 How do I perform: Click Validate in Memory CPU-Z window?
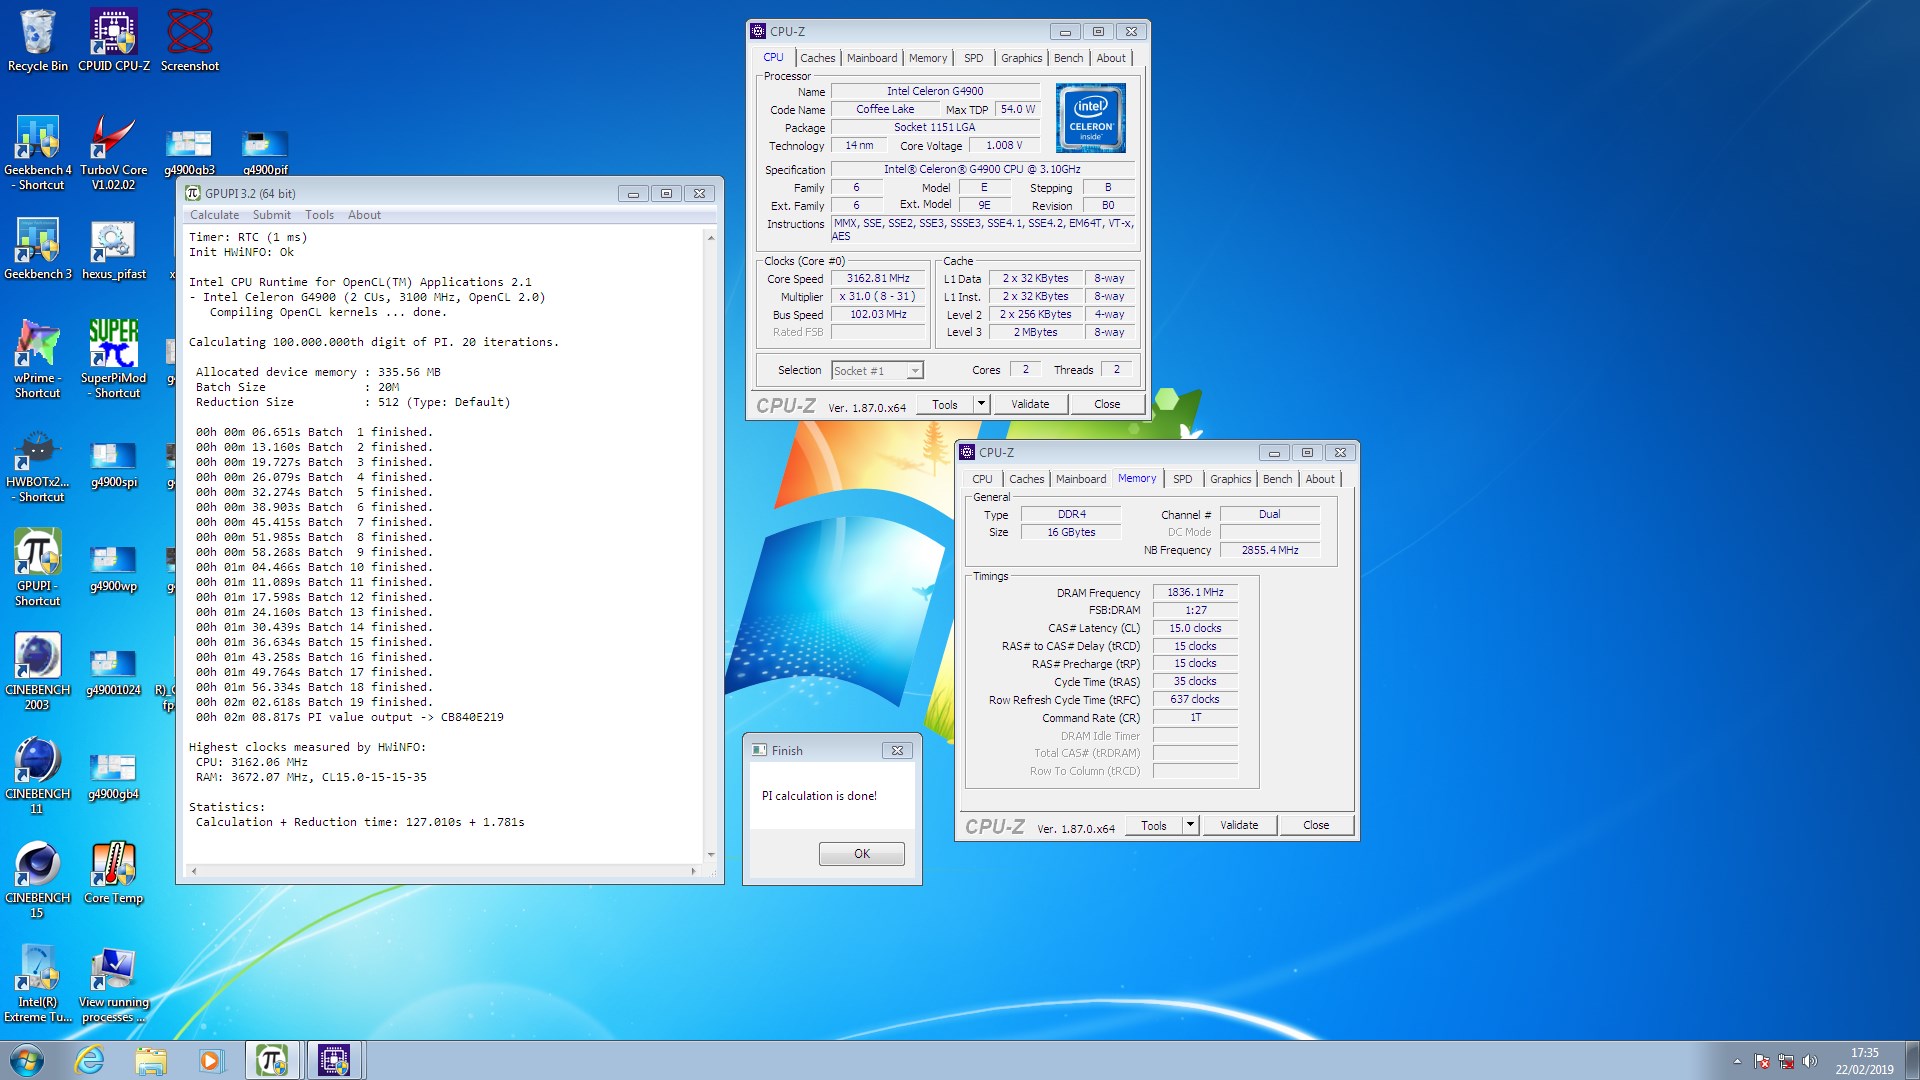[x=1239, y=825]
